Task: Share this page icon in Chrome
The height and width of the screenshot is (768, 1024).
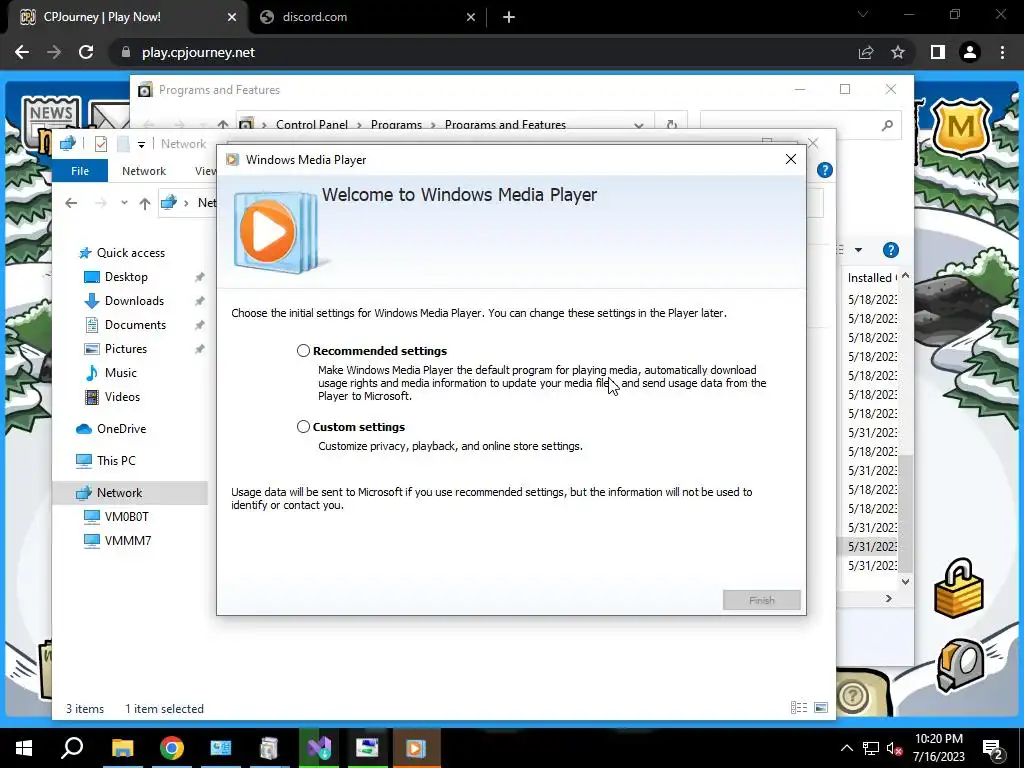Action: (866, 52)
